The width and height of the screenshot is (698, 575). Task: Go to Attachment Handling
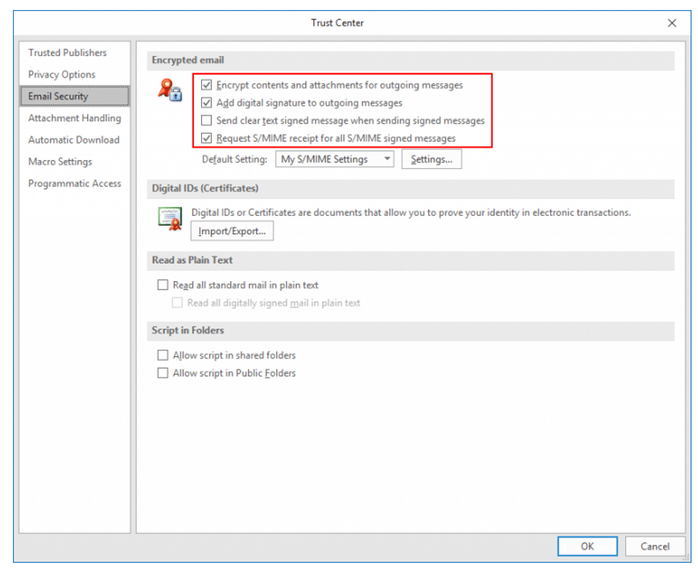[x=75, y=118]
